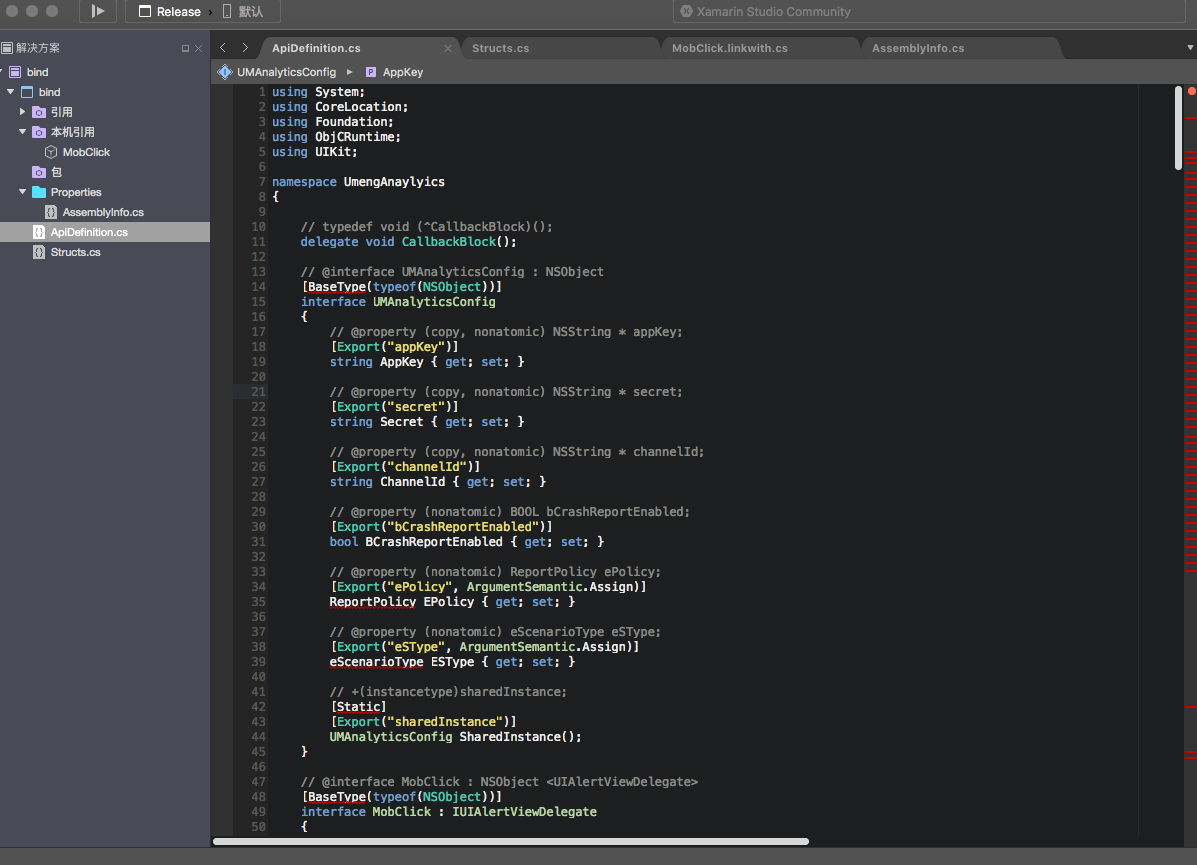1197x865 pixels.
Task: Click the Structs.cs file icon
Action: pos(39,252)
